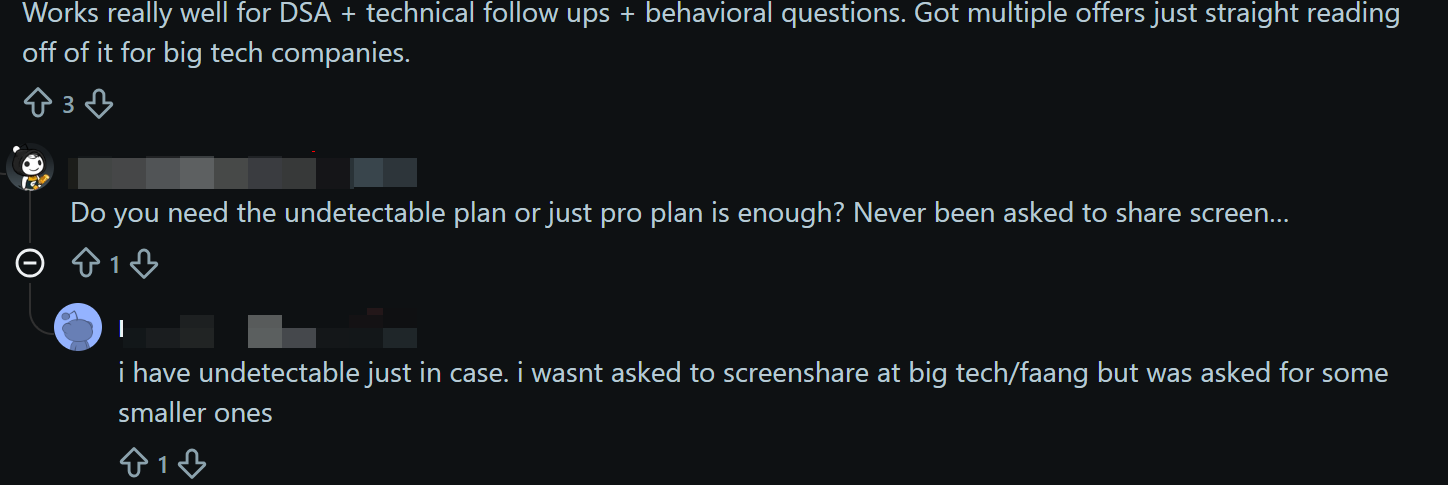Screen dimensions: 1448x485
Task: Click the 'off of it for big tech companies' line
Action: pyautogui.click(x=216, y=53)
